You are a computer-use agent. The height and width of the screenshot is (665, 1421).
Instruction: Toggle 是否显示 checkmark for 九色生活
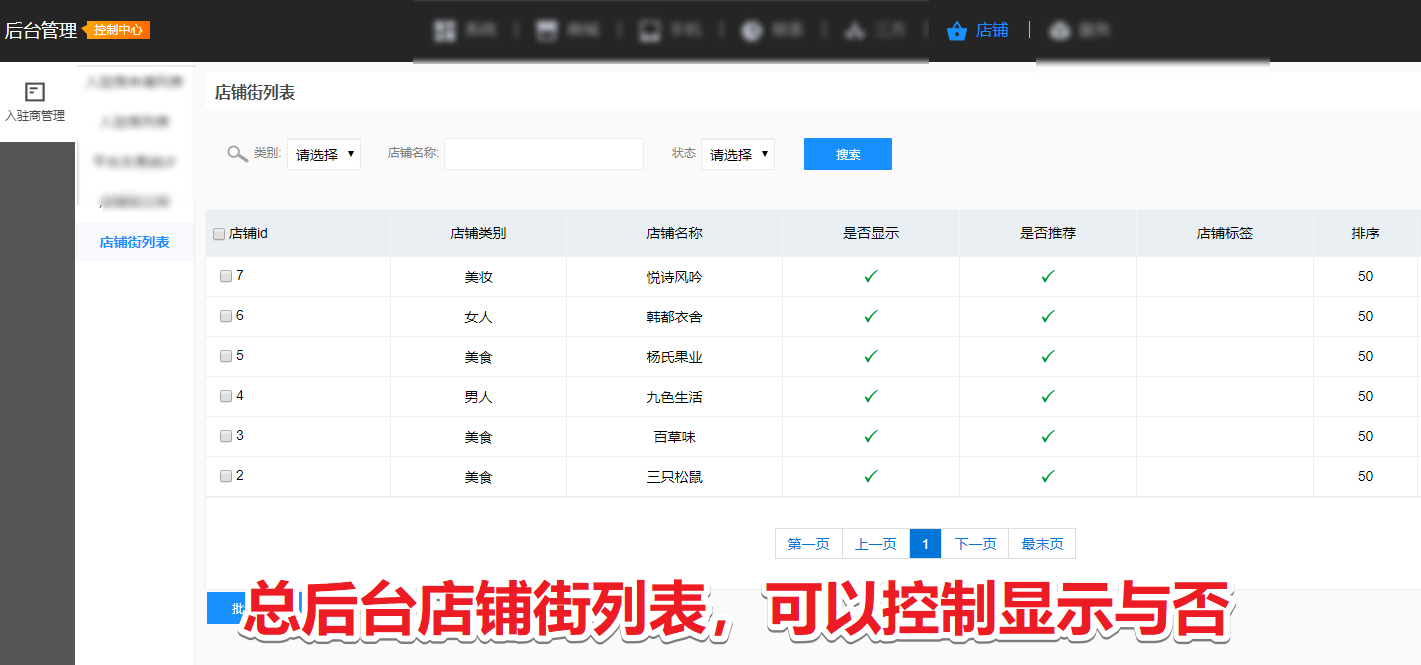[871, 396]
